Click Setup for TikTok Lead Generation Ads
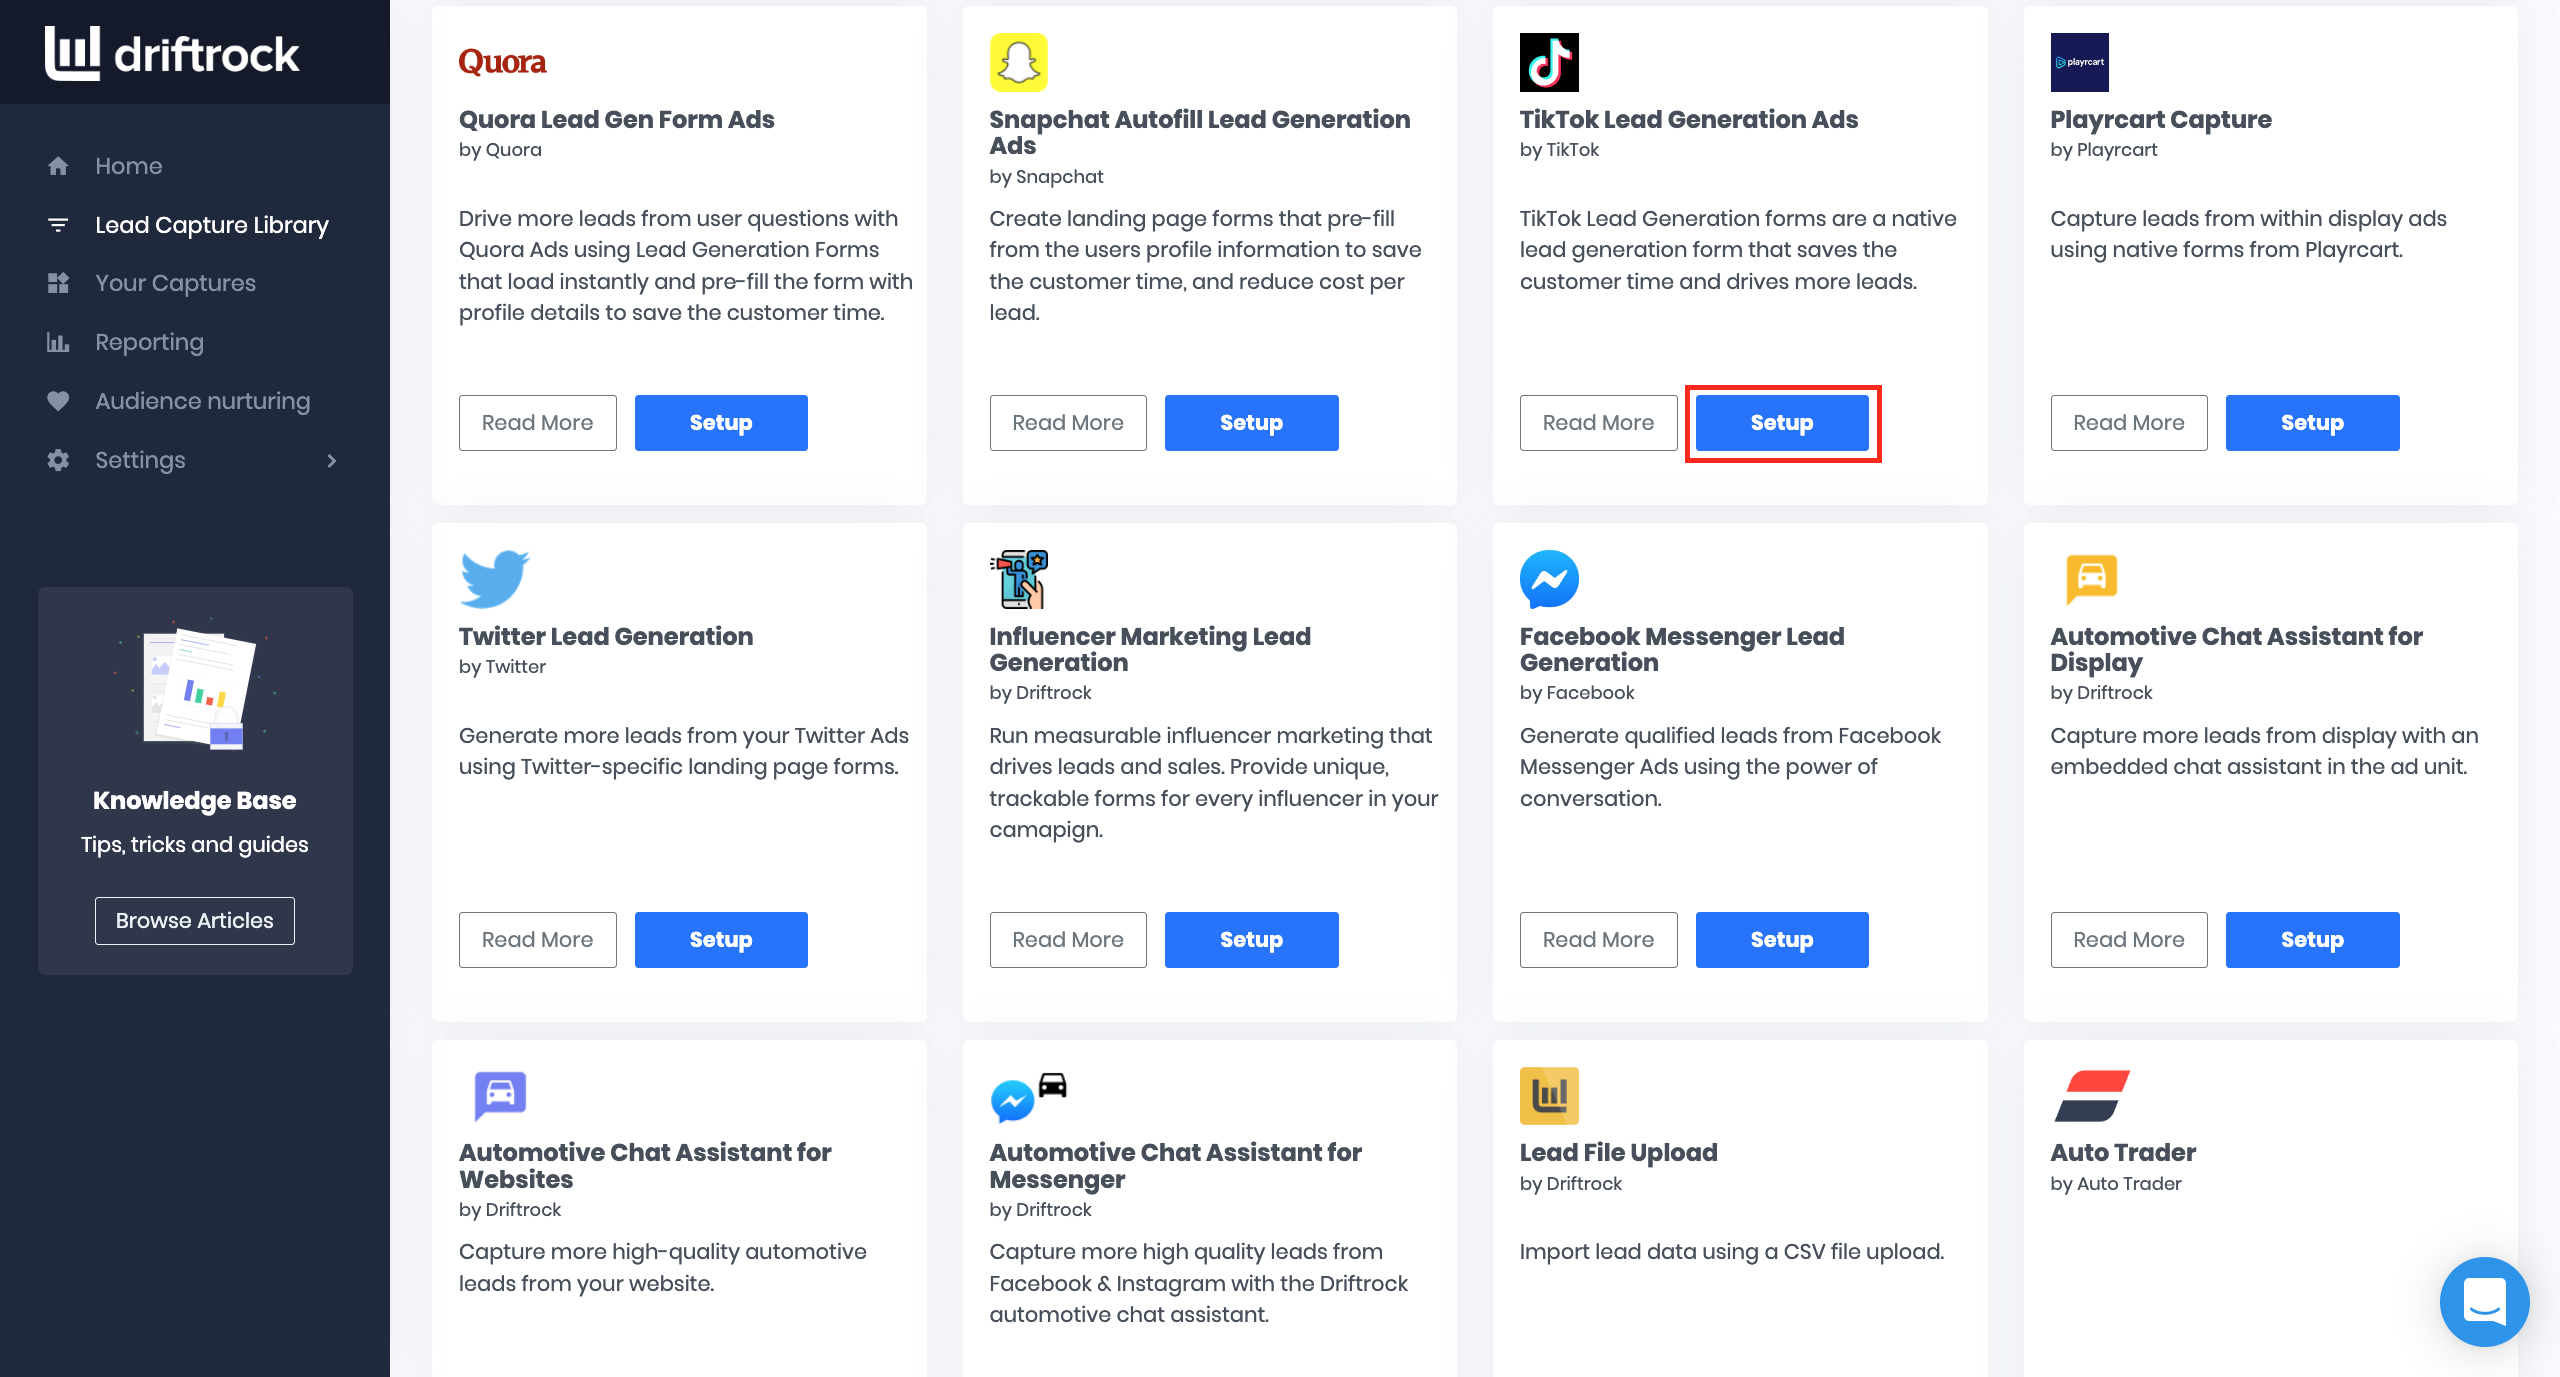This screenshot has width=2560, height=1377. 1781,422
